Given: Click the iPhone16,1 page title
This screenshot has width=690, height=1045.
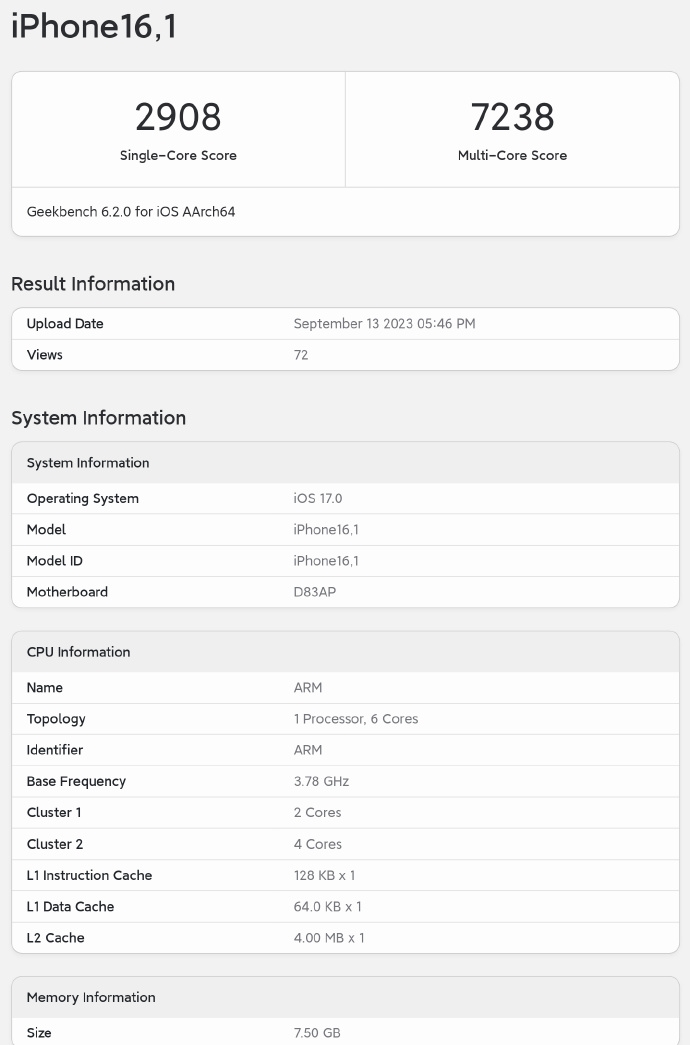Looking at the screenshot, I should 94,26.
